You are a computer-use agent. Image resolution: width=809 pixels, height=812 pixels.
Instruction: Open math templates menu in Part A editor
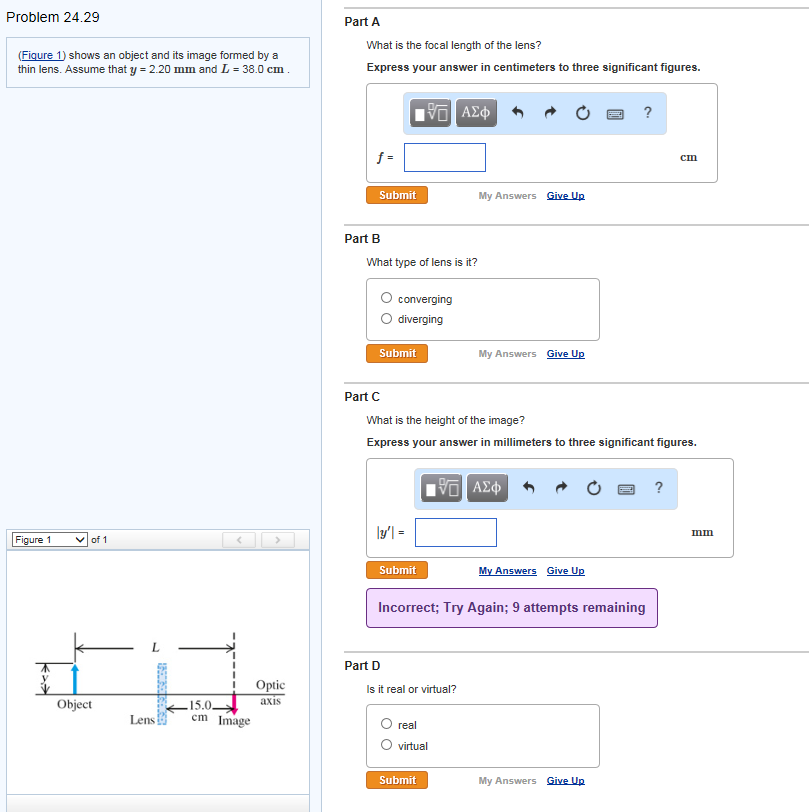tap(430, 113)
